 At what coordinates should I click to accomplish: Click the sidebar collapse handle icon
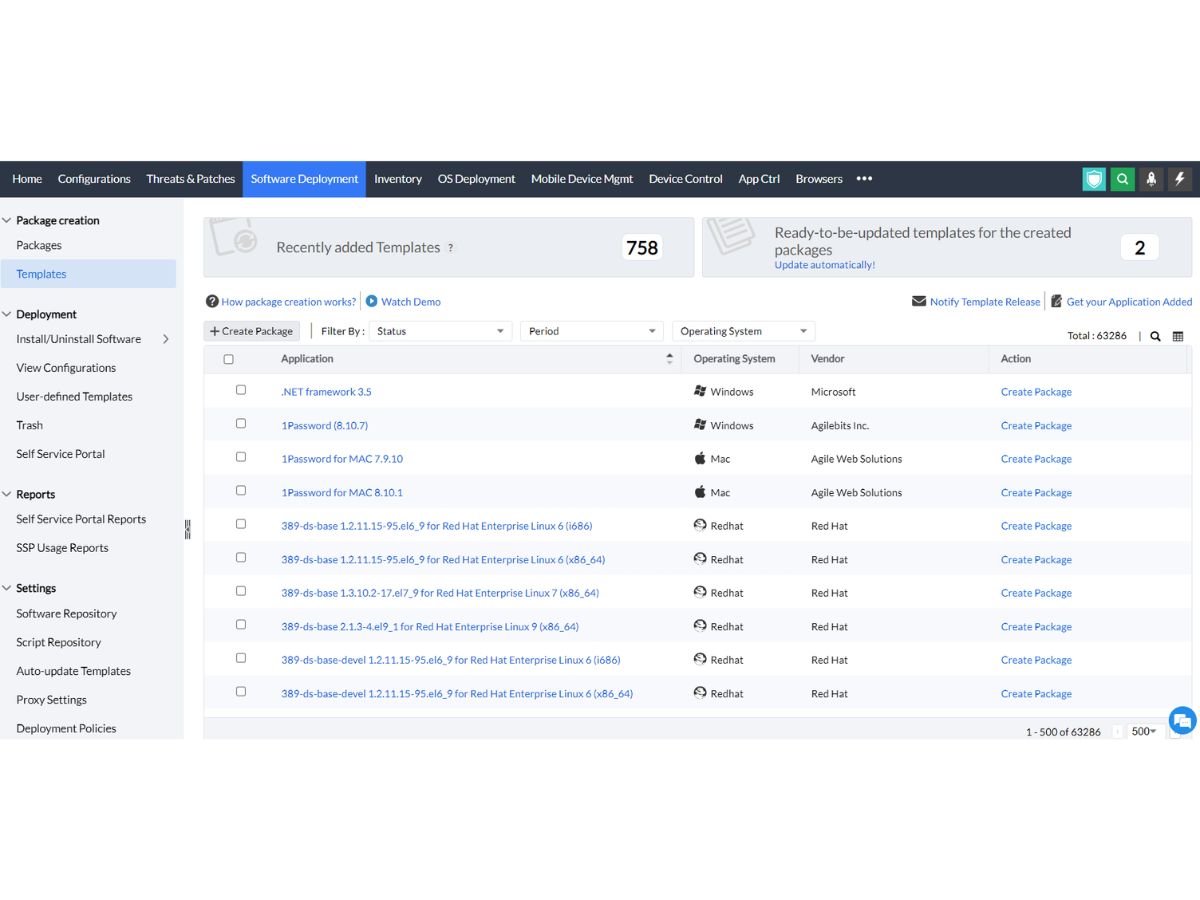tap(187, 530)
